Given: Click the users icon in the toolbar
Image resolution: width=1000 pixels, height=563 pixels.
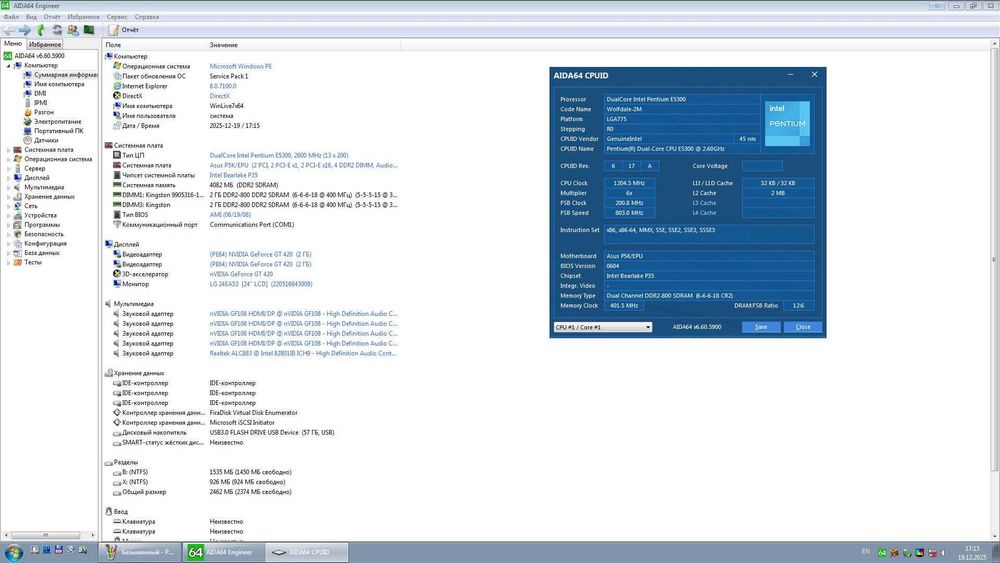Looking at the screenshot, I should 73,30.
